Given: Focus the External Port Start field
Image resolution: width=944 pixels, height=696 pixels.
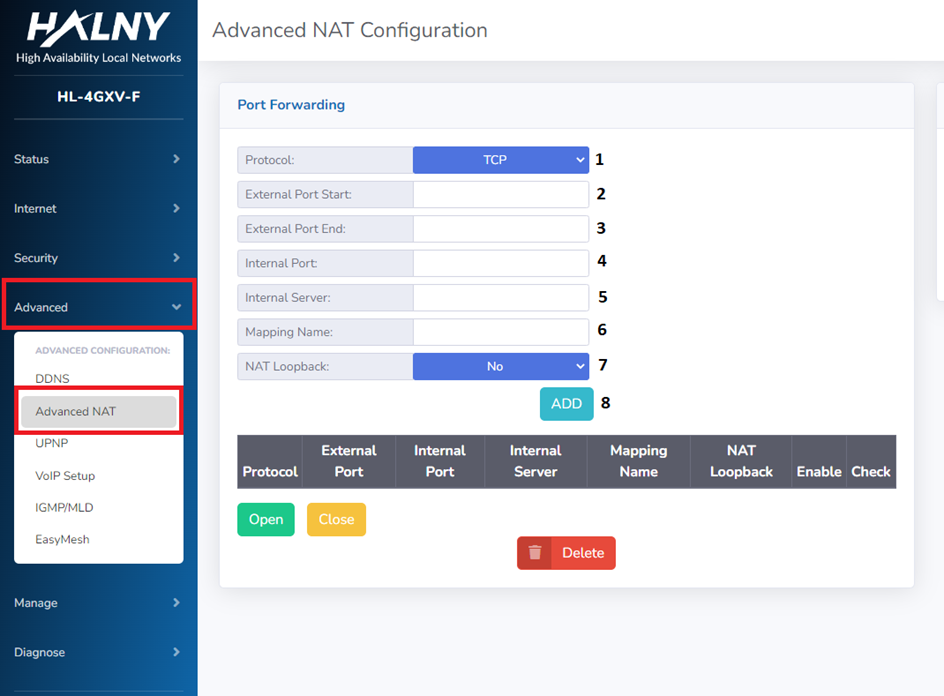Looking at the screenshot, I should 501,194.
